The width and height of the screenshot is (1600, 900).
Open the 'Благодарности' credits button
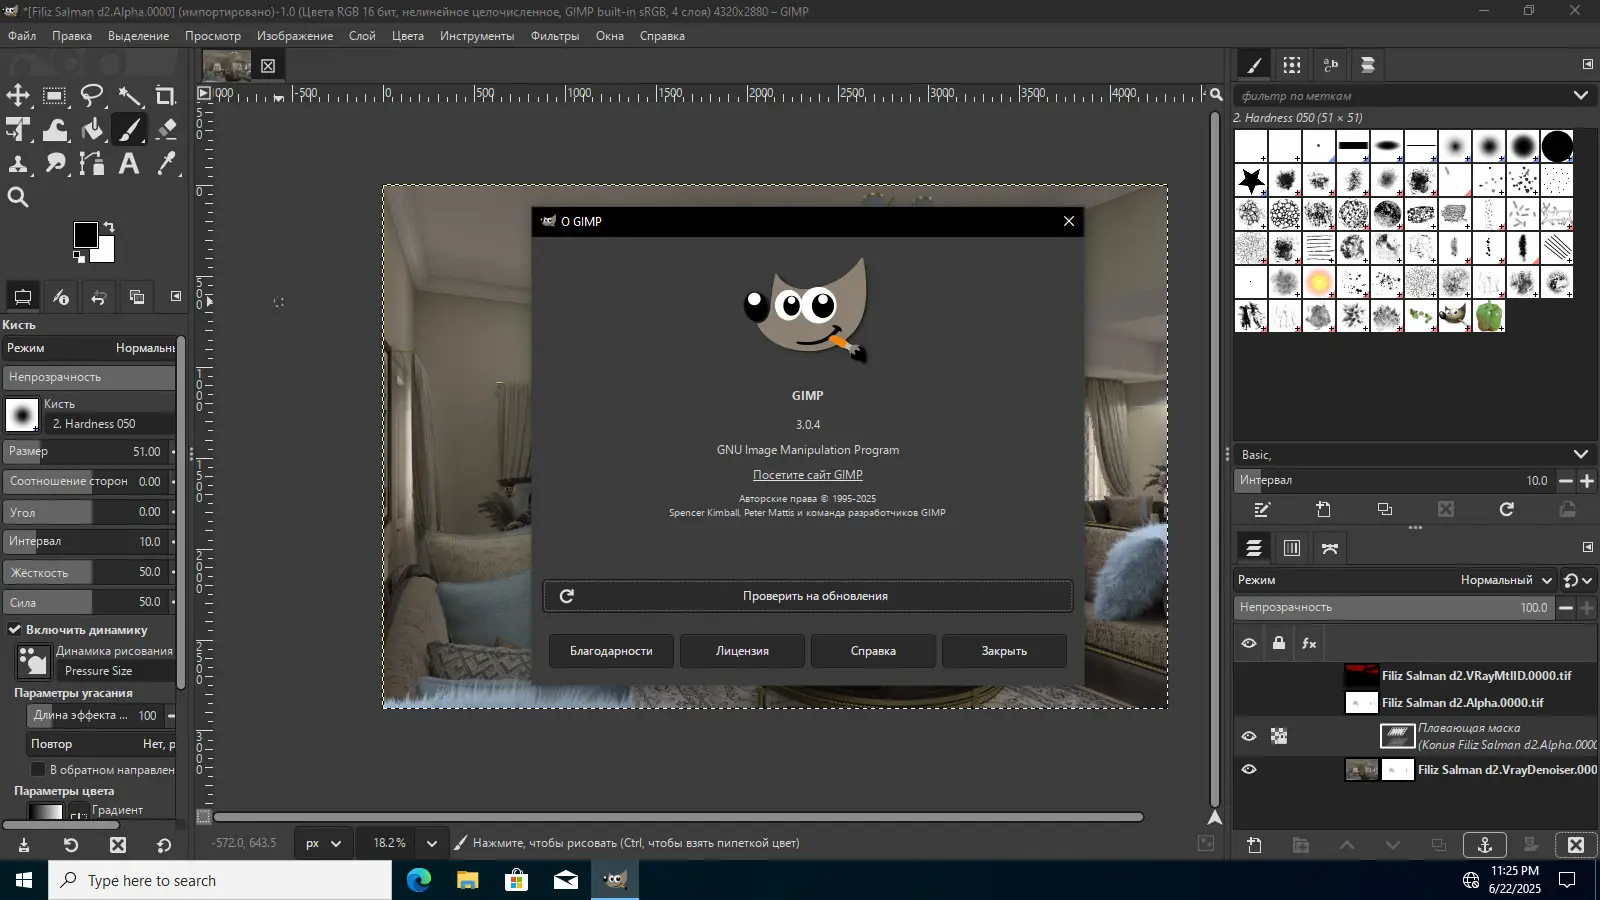tap(611, 651)
